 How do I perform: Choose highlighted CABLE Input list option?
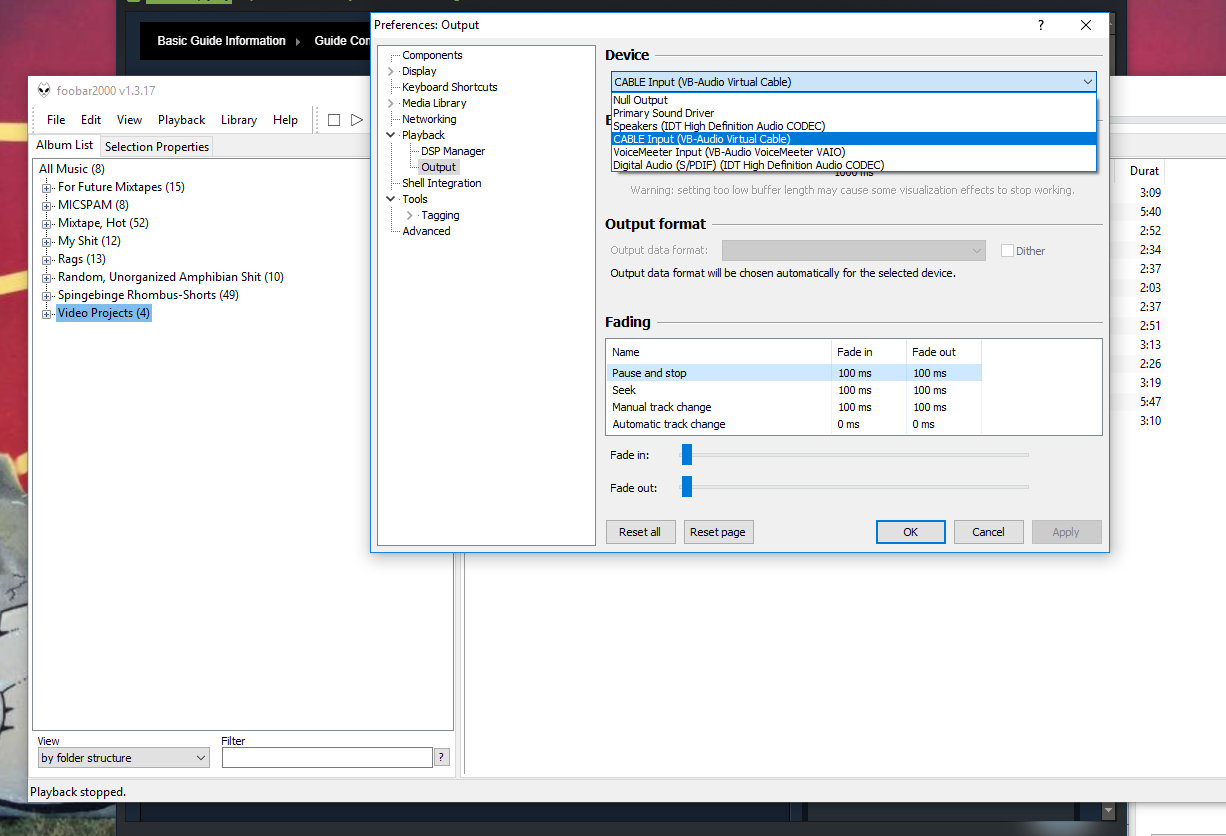pos(854,139)
